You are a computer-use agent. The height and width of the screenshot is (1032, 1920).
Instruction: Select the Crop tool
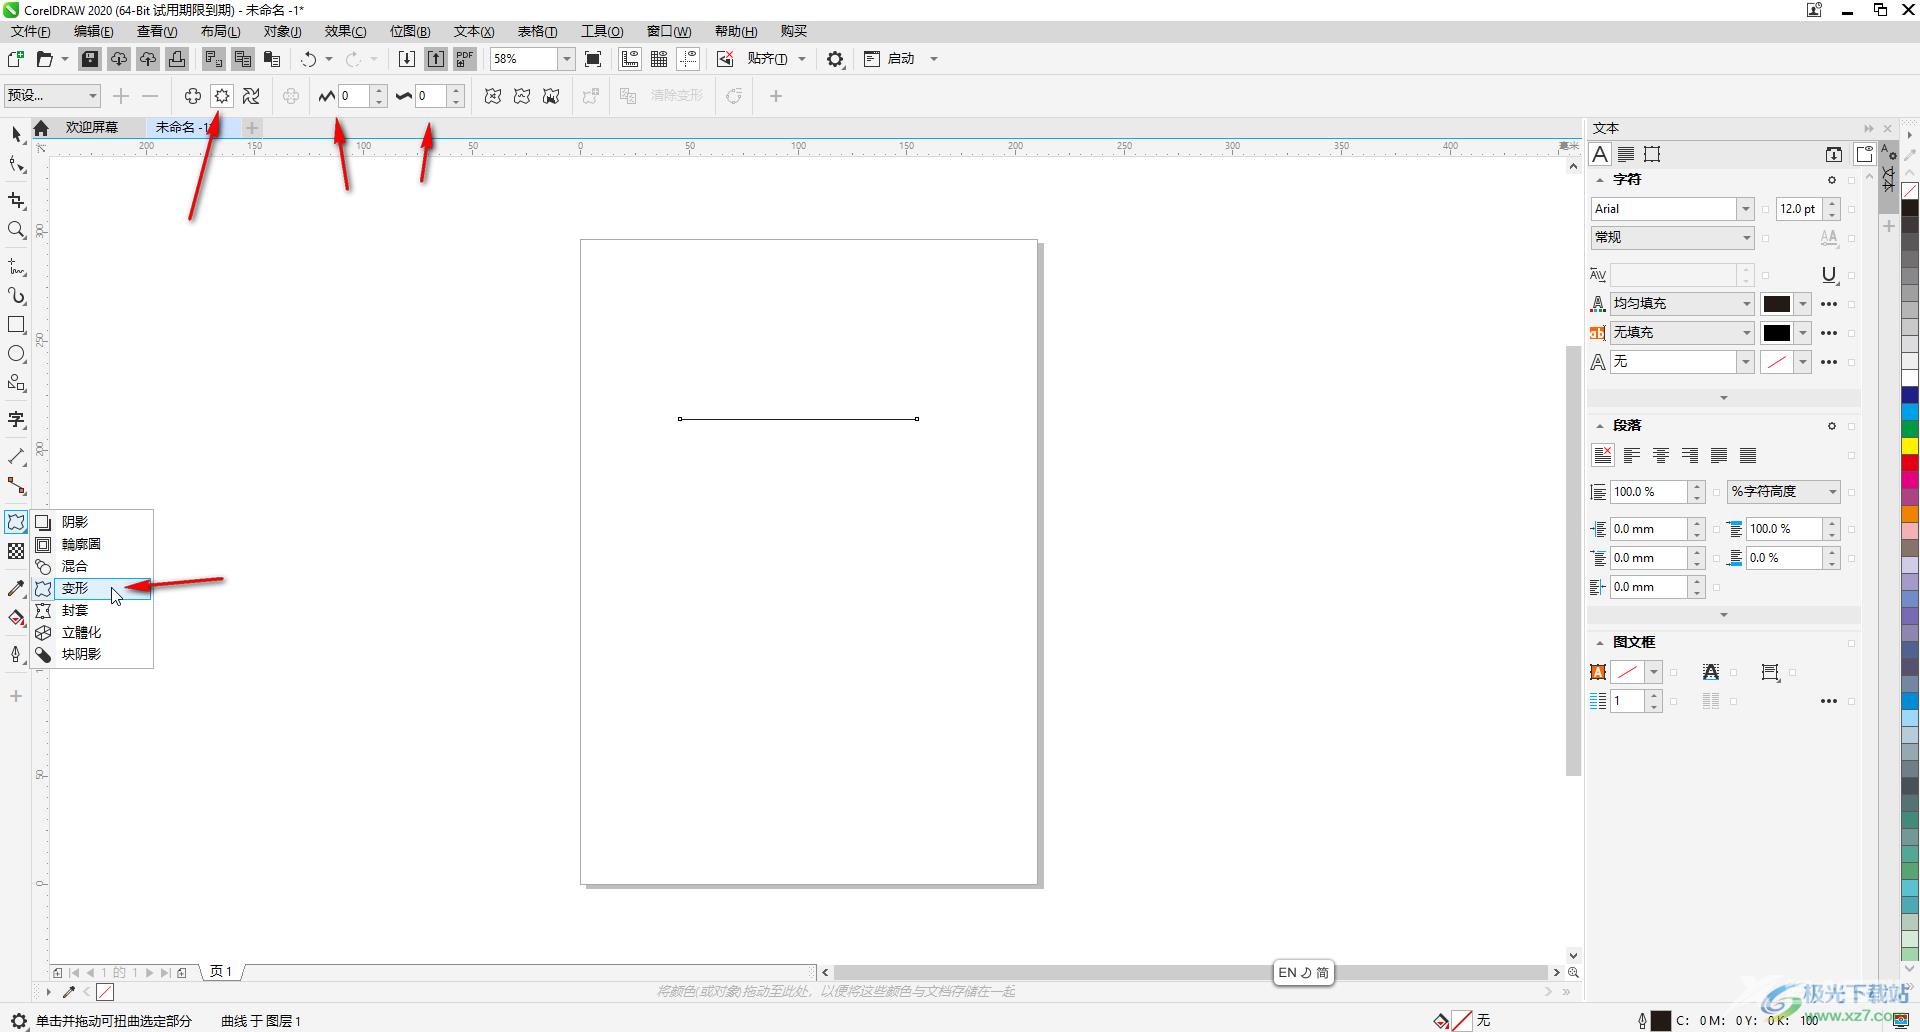pyautogui.click(x=16, y=201)
